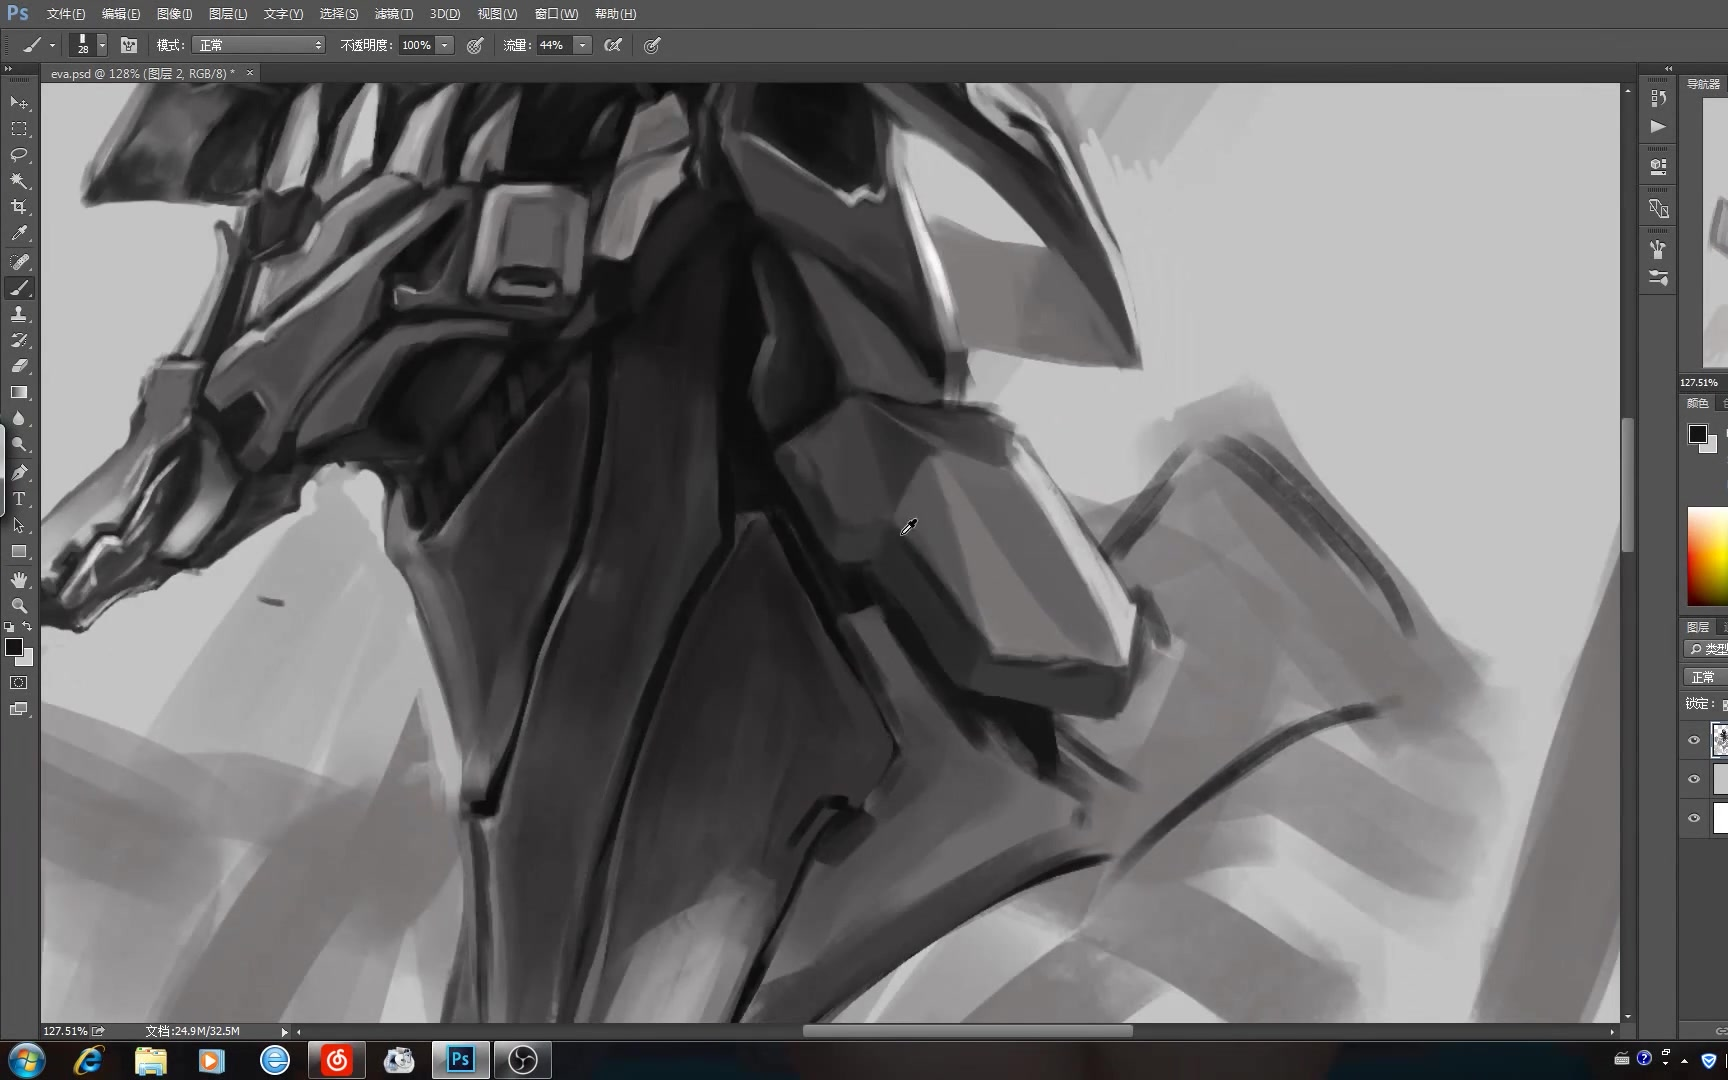
Task: Open the Clone Source panel icon
Action: coord(1658,208)
